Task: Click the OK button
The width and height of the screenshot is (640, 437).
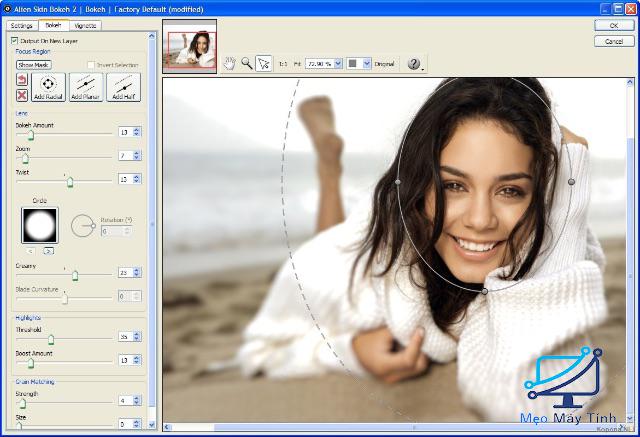Action: (611, 25)
